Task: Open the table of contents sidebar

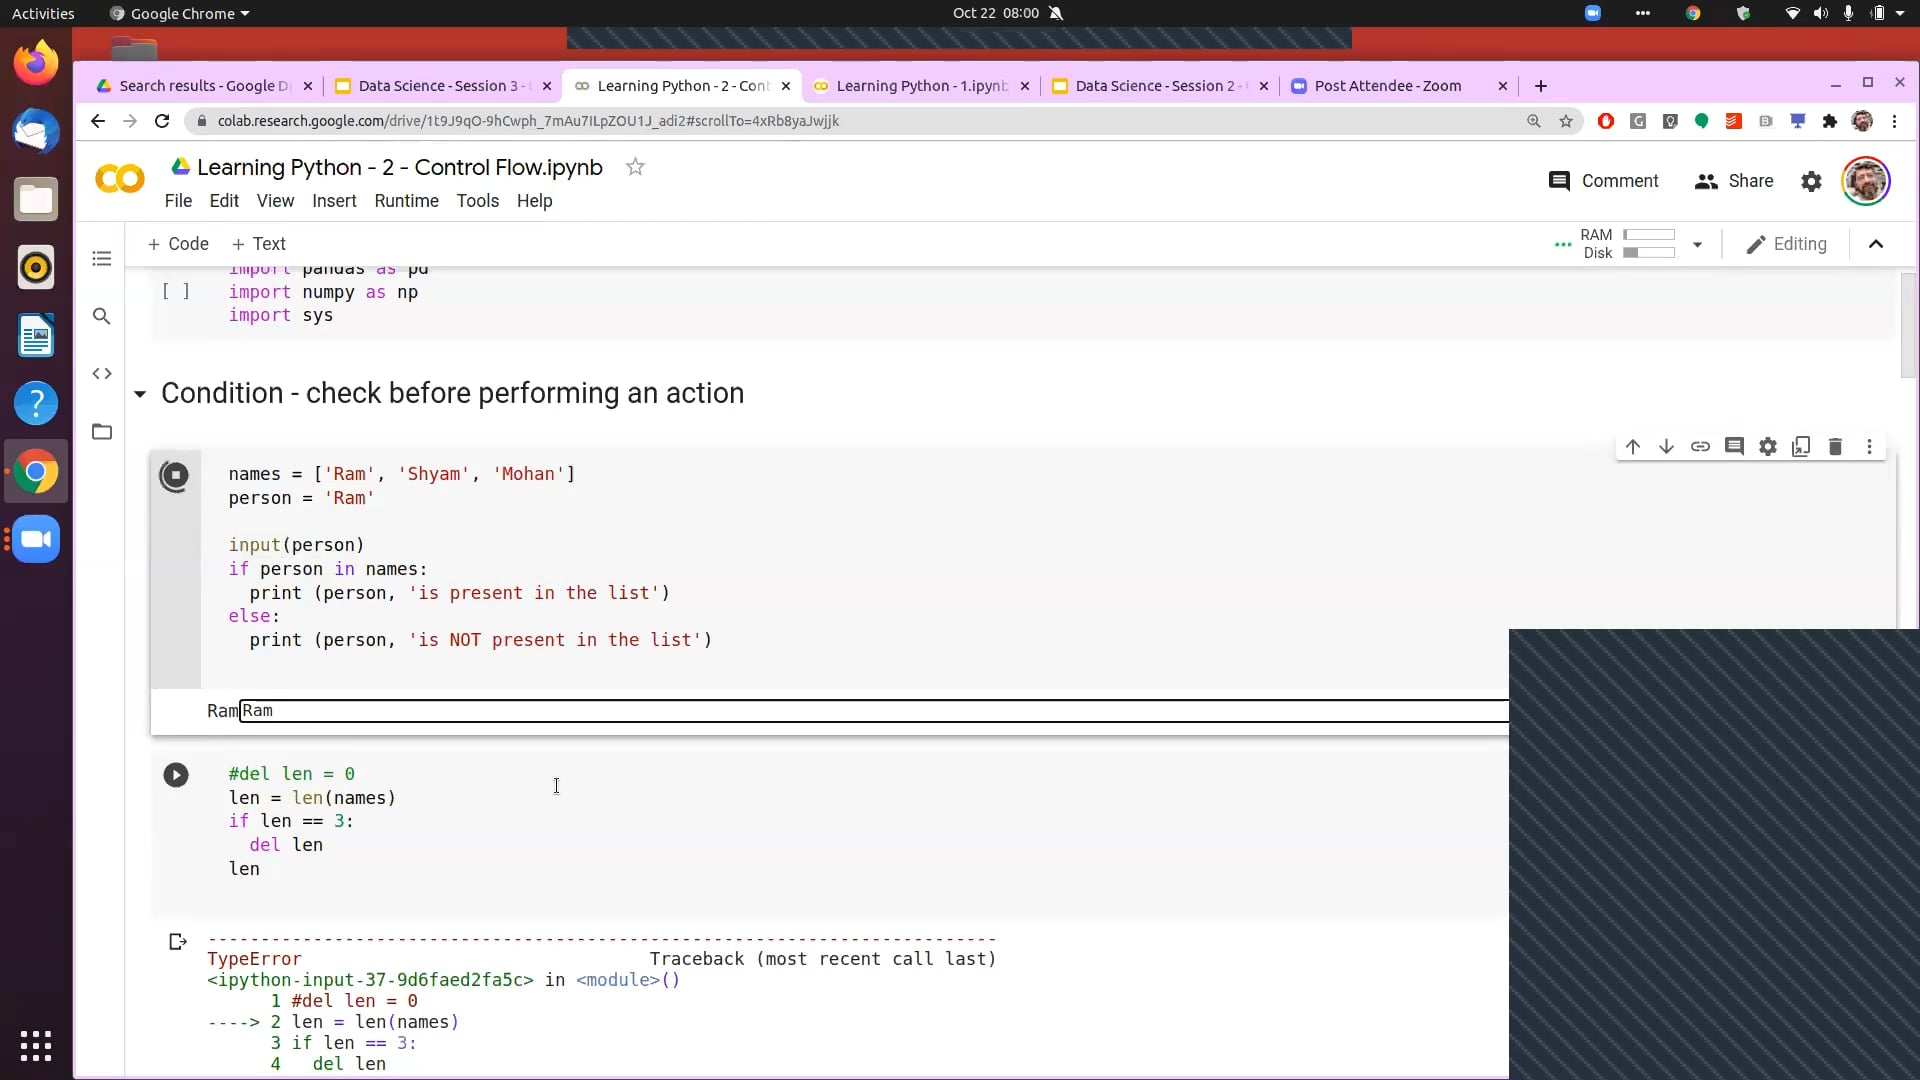Action: [101, 259]
